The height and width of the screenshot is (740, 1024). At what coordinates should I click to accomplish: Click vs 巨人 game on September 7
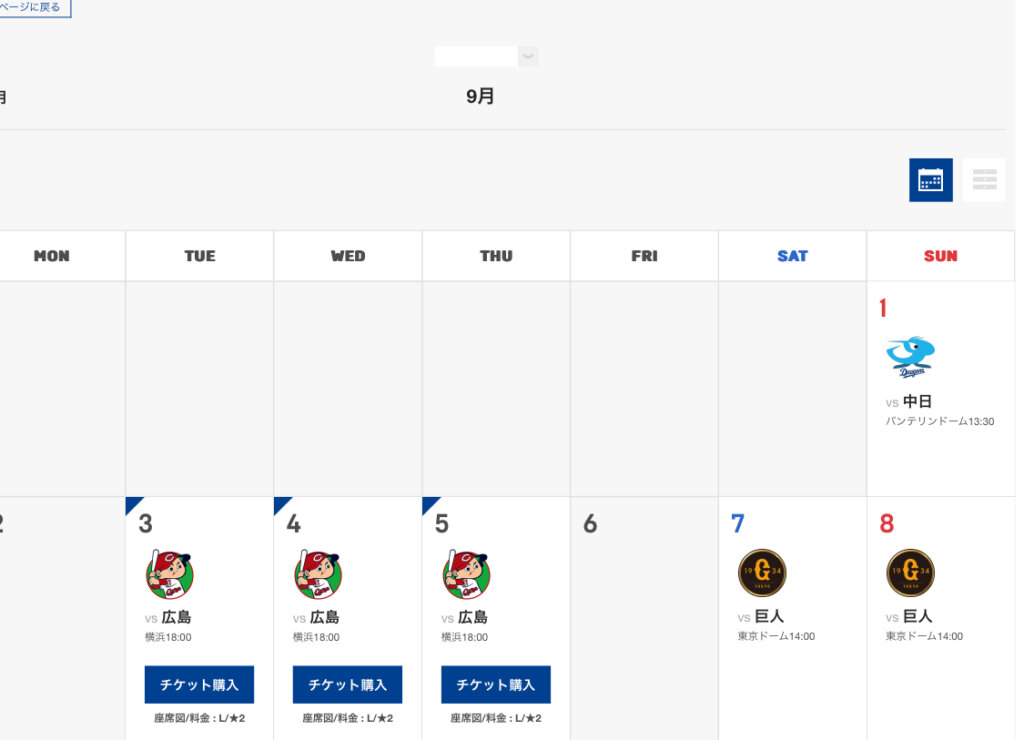click(762, 617)
